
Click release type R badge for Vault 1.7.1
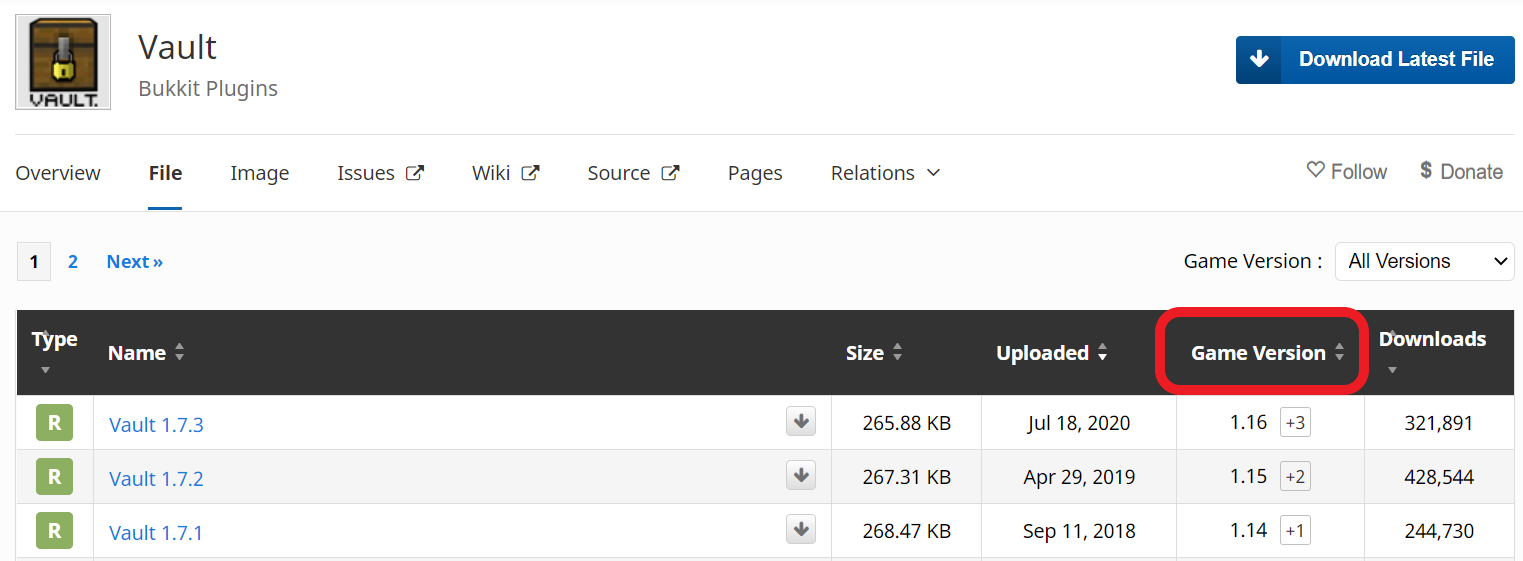point(55,531)
